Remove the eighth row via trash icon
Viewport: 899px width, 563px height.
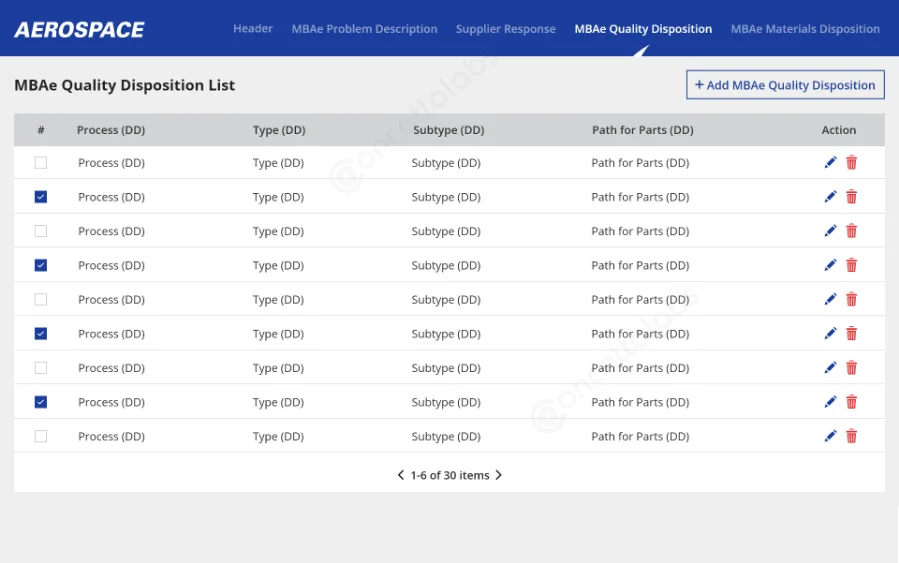851,402
